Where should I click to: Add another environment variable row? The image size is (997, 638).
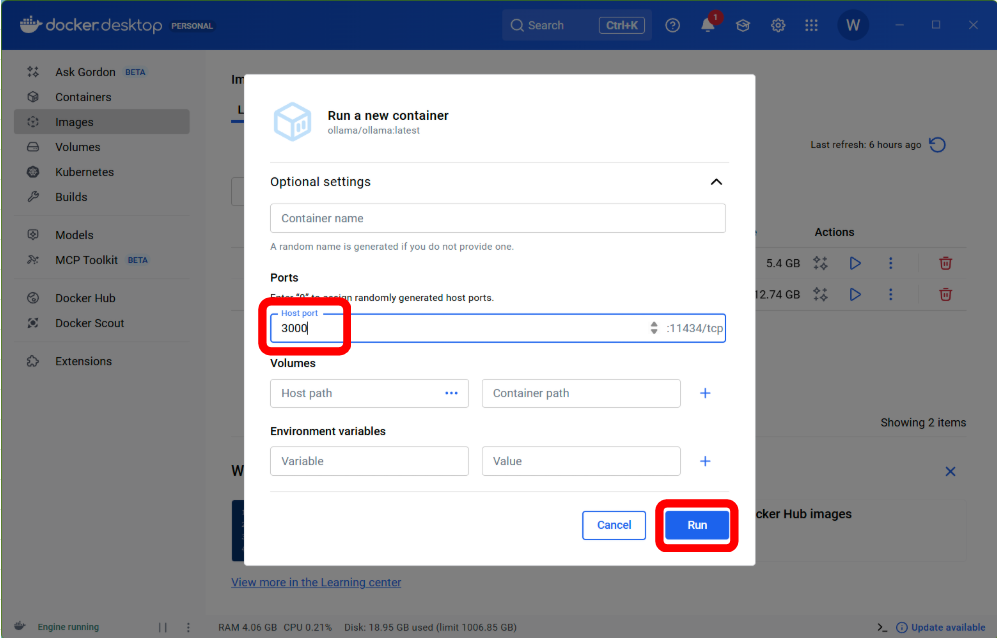tap(705, 461)
